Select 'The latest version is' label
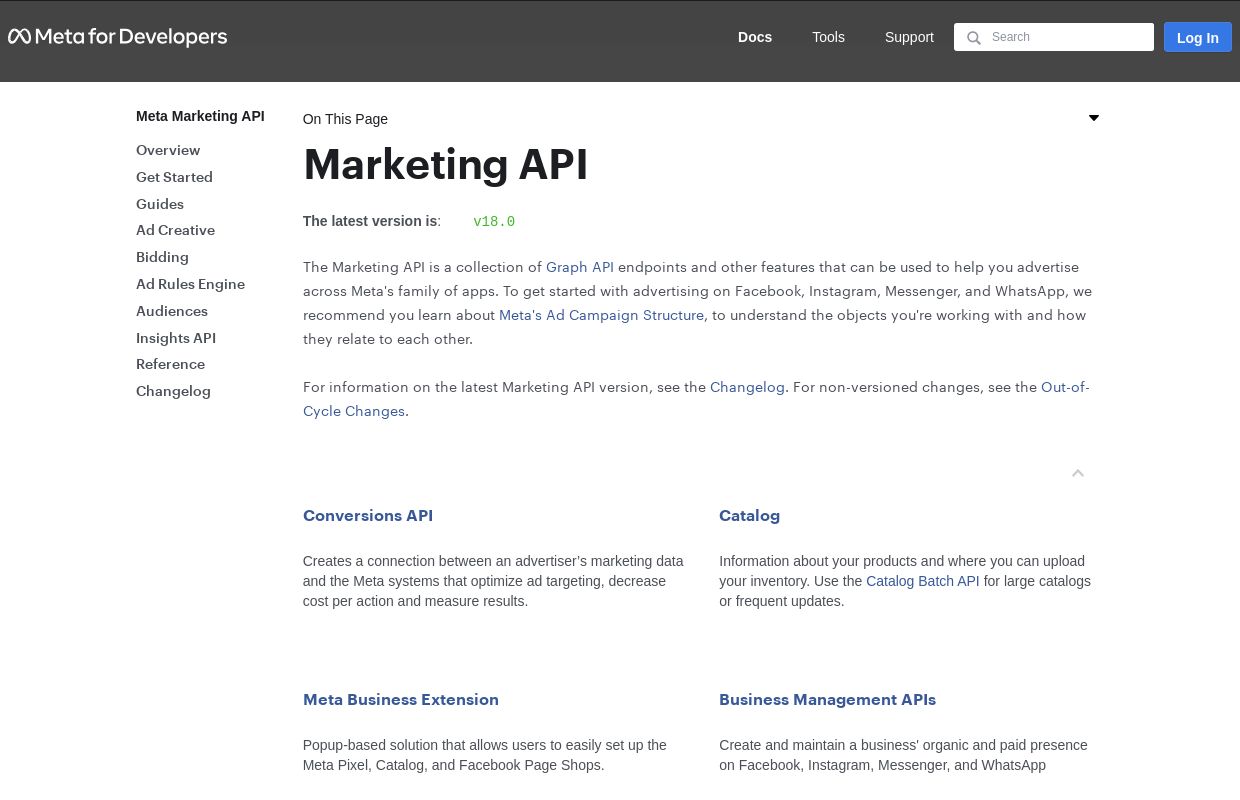 pos(370,221)
